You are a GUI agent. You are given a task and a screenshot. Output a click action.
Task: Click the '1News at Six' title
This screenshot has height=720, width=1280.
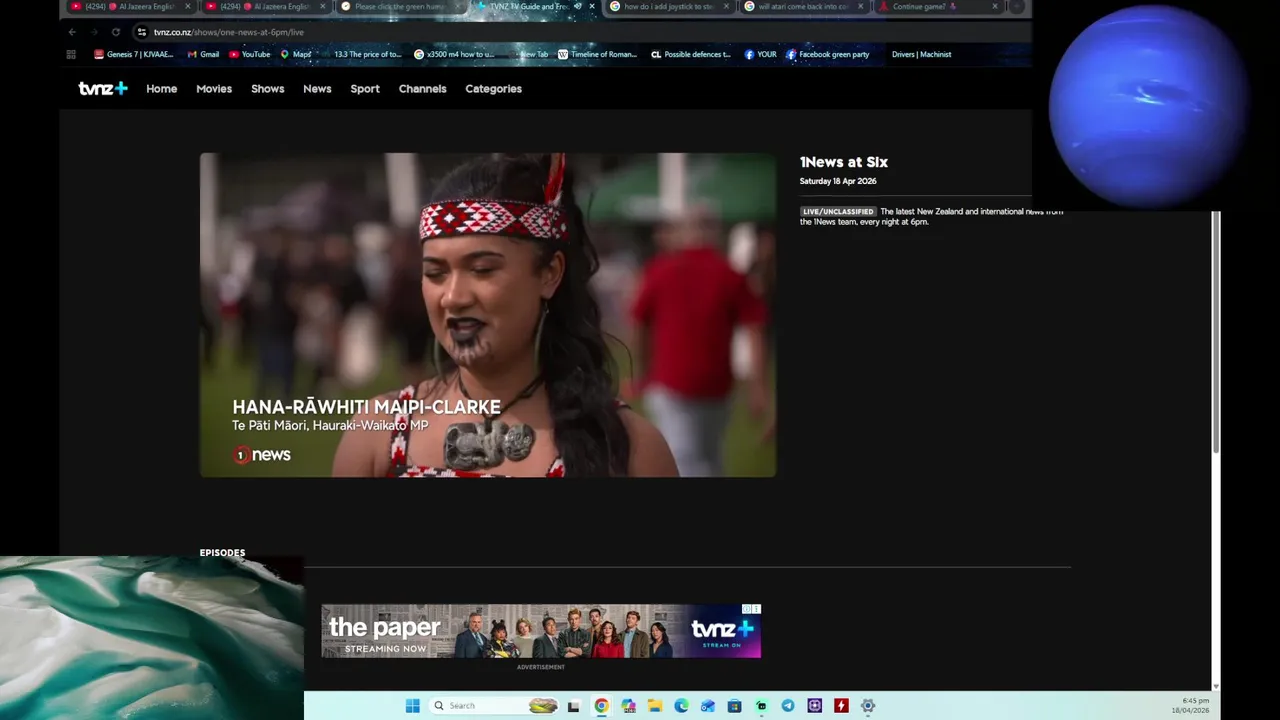pyautogui.click(x=843, y=162)
